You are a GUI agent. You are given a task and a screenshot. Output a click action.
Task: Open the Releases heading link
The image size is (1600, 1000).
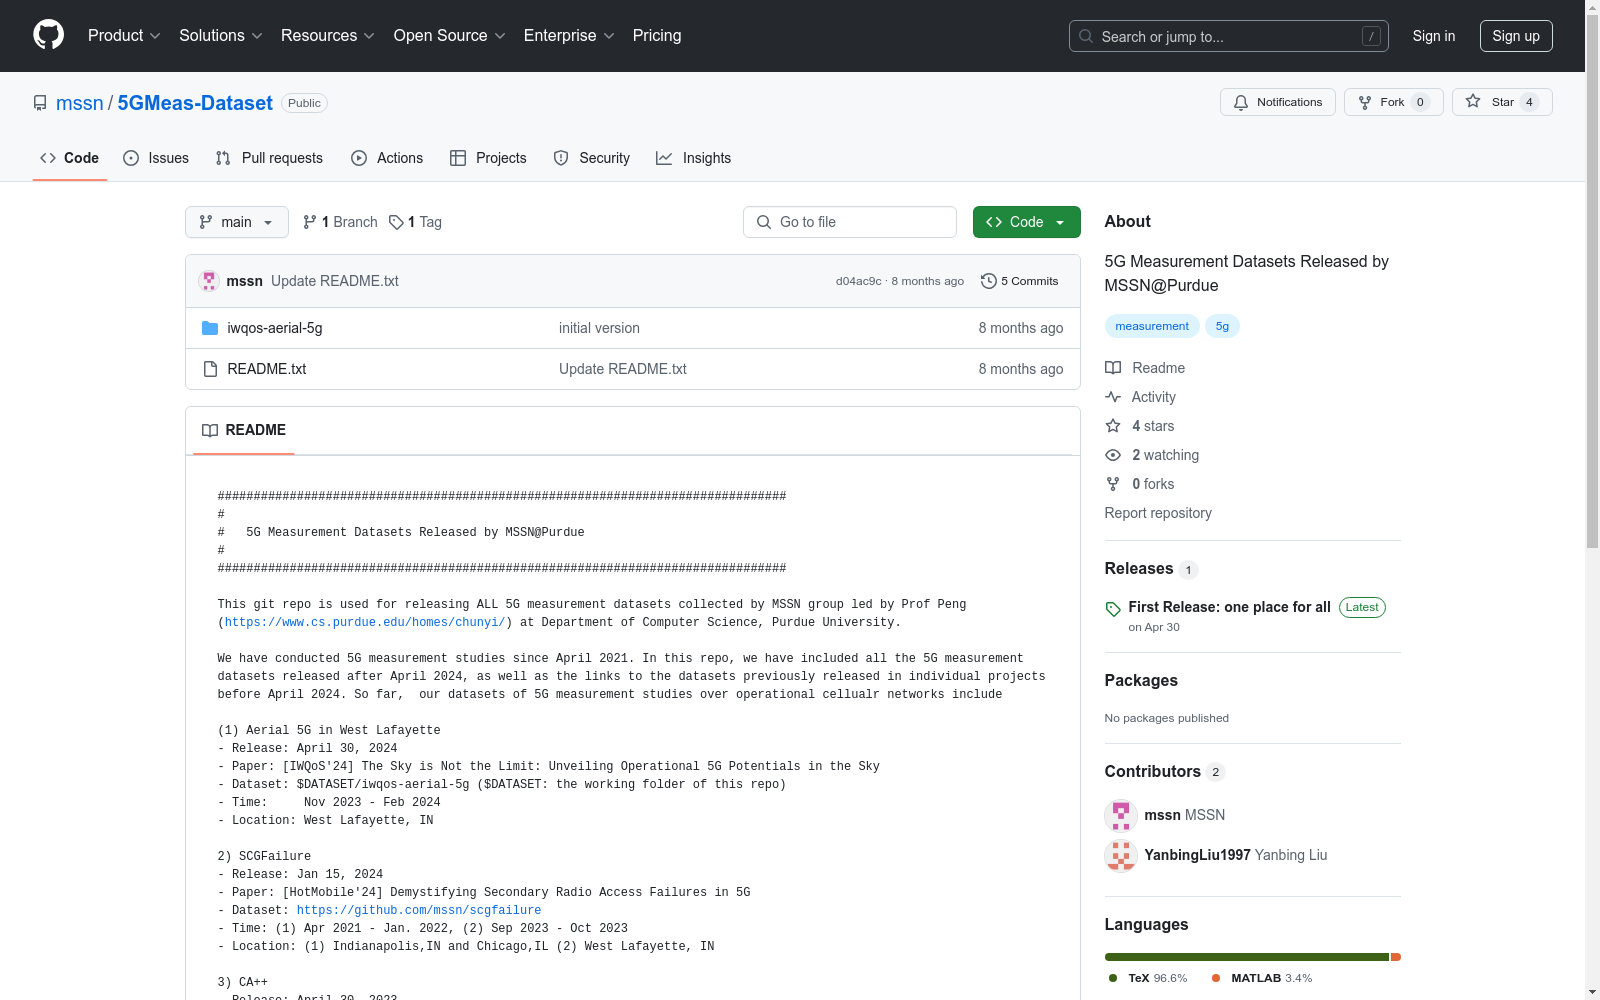[1151, 568]
